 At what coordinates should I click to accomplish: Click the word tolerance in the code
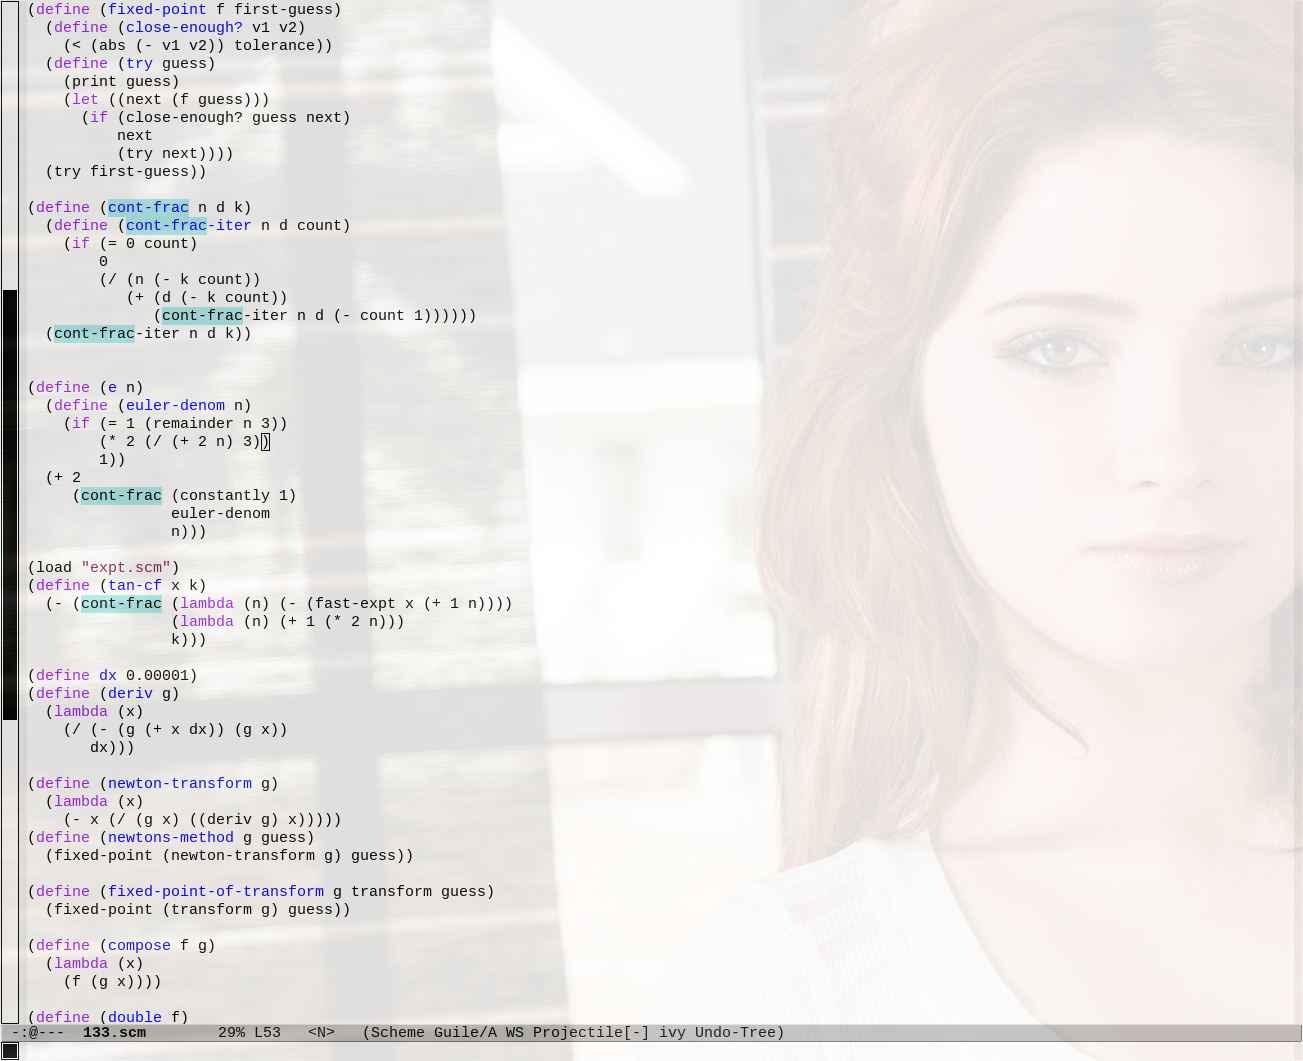[274, 45]
